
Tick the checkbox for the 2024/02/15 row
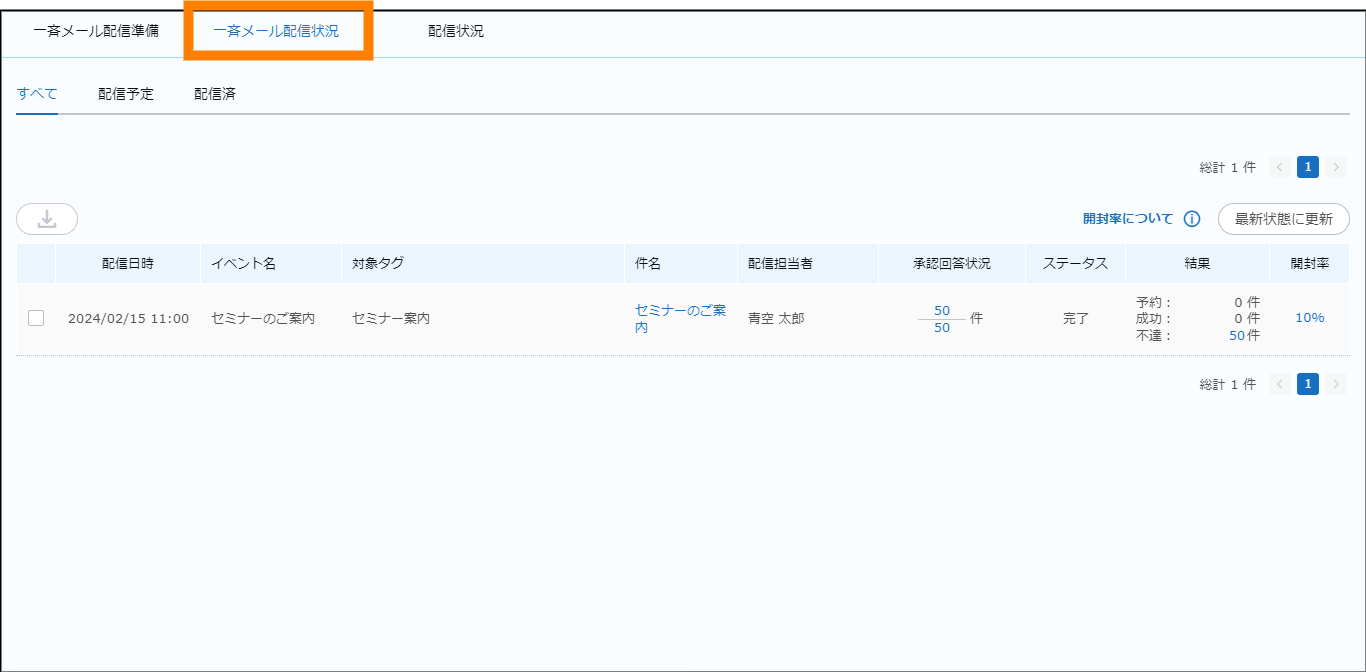point(36,318)
